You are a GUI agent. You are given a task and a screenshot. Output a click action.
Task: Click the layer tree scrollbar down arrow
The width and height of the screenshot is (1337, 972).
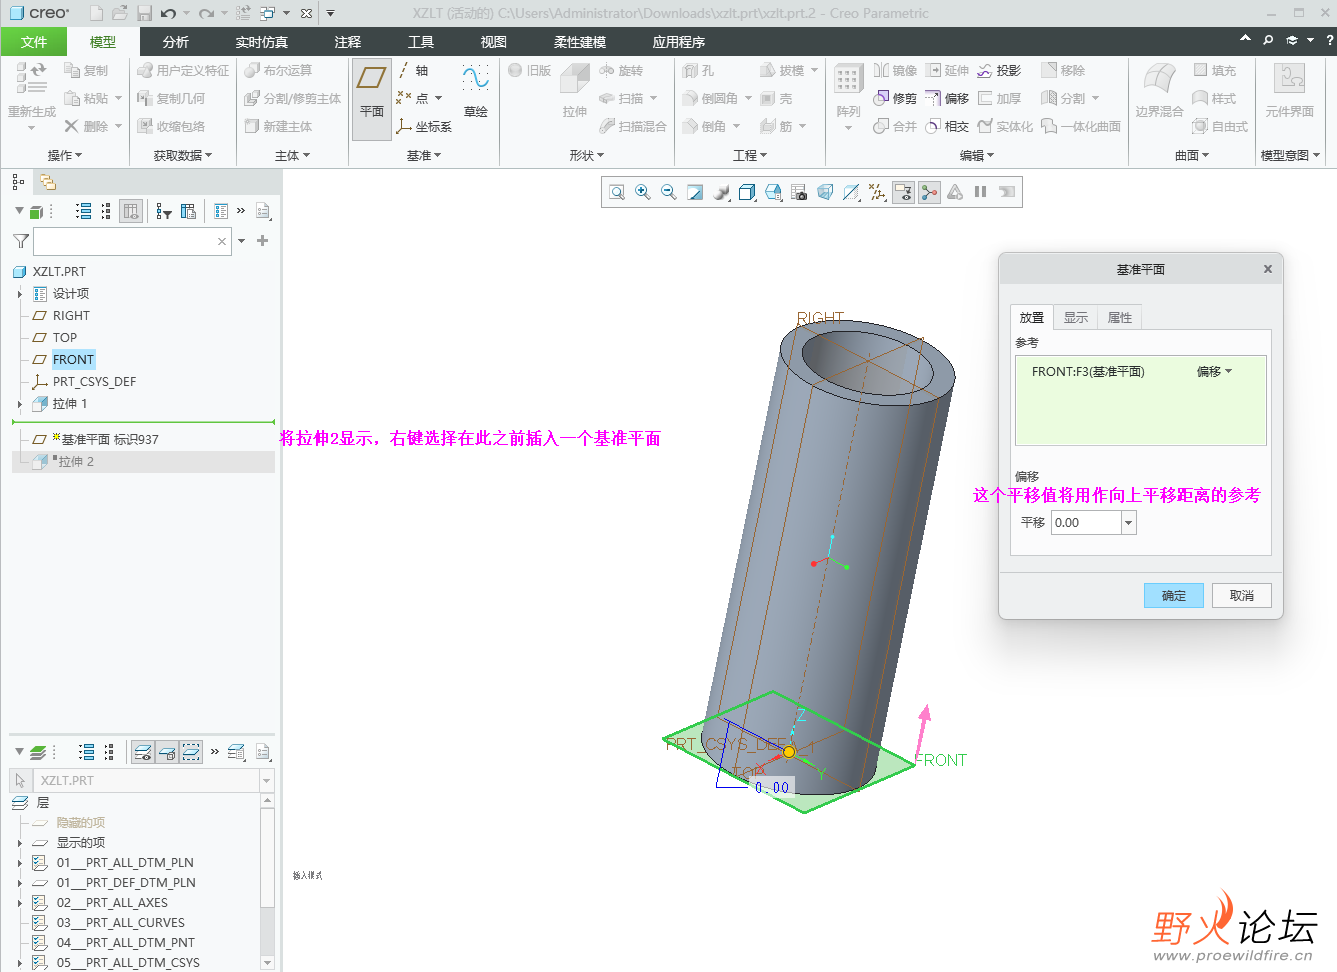pyautogui.click(x=267, y=963)
